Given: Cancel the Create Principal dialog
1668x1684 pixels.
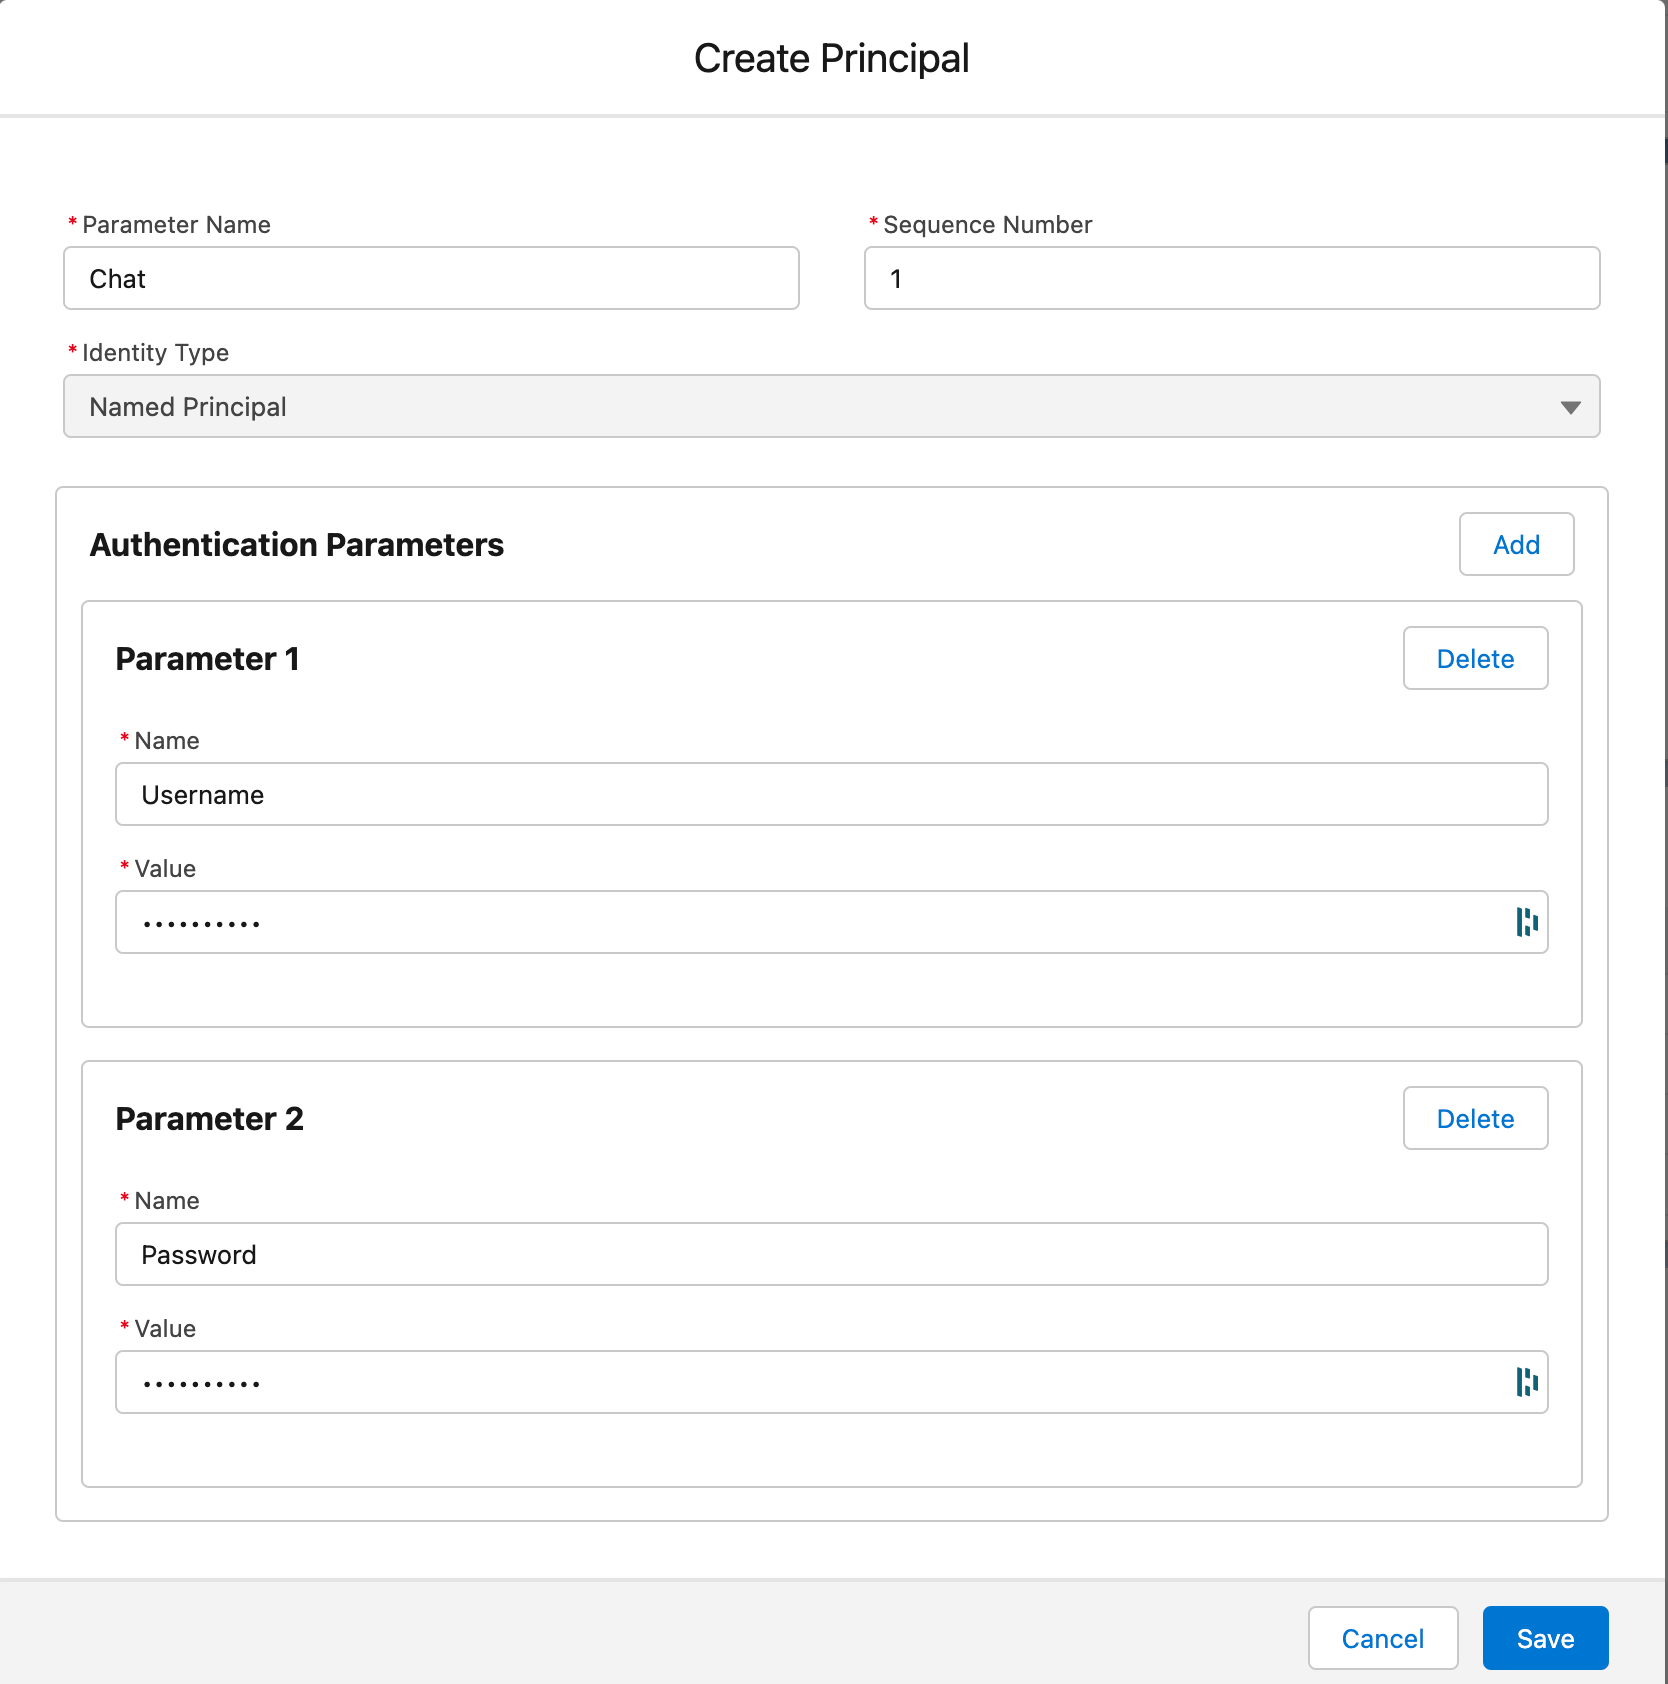Looking at the screenshot, I should [1382, 1639].
